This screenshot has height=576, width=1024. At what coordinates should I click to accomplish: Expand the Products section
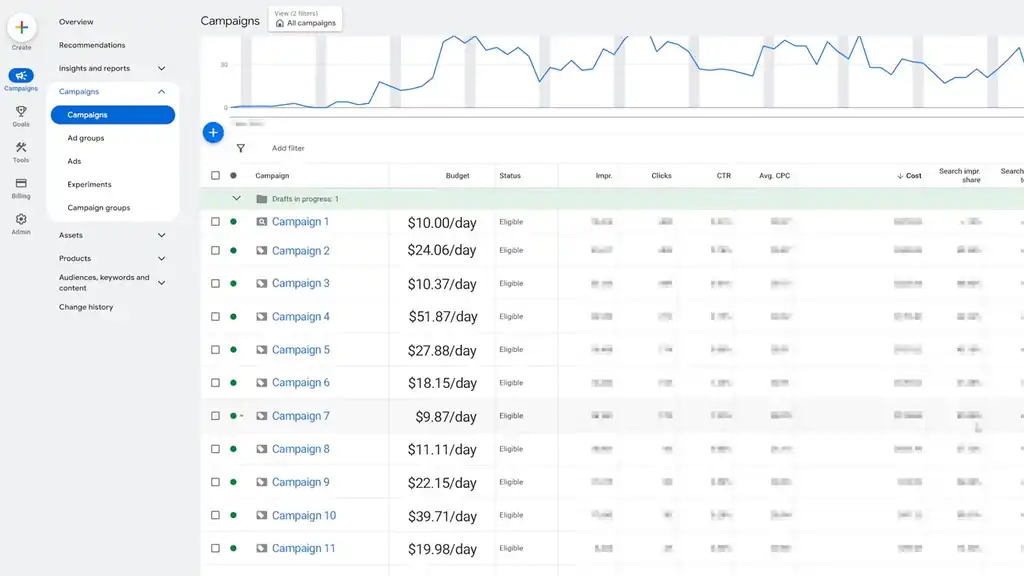(161, 259)
